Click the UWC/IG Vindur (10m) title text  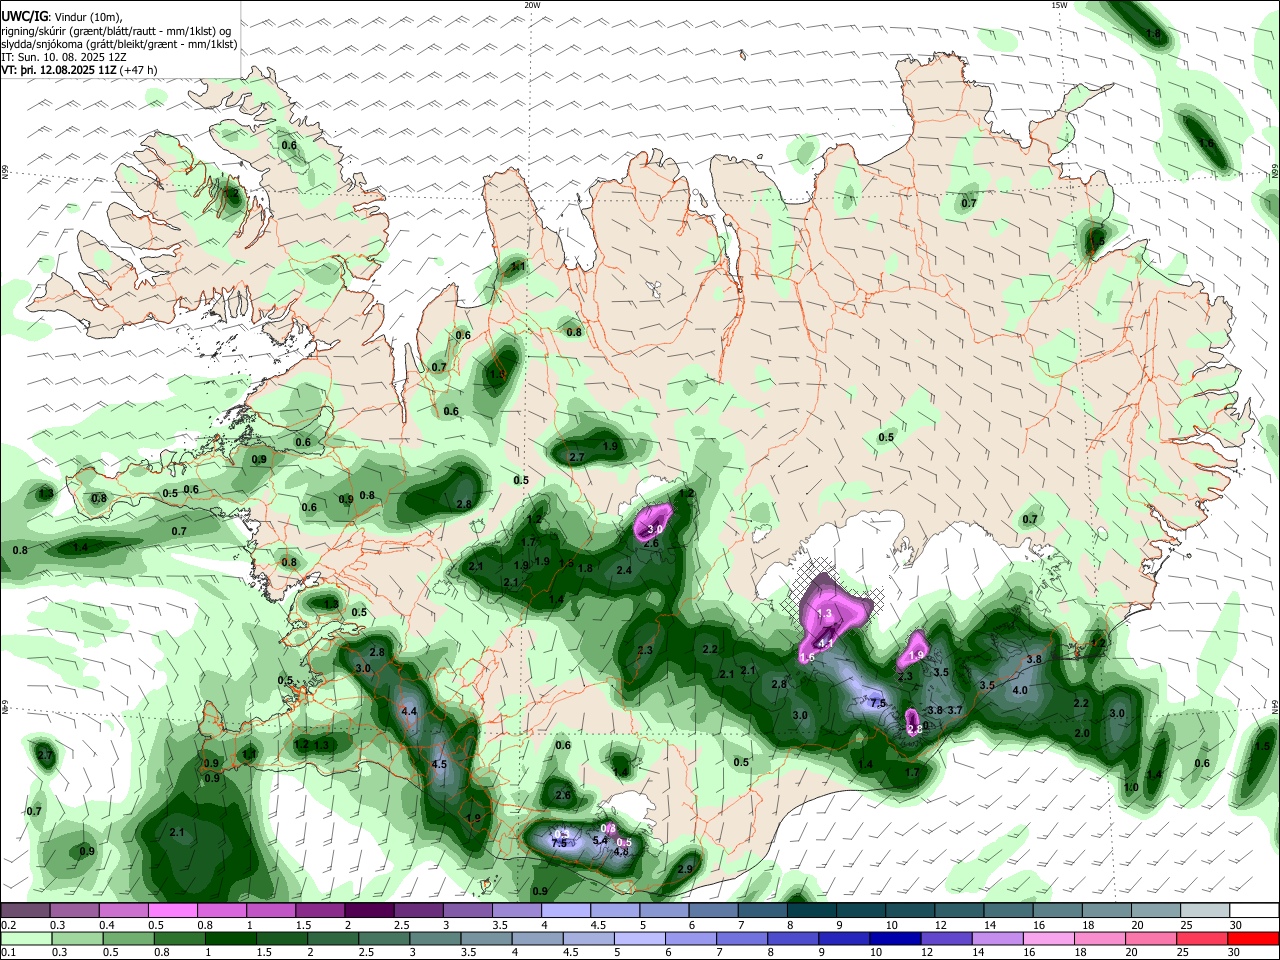pos(61,17)
